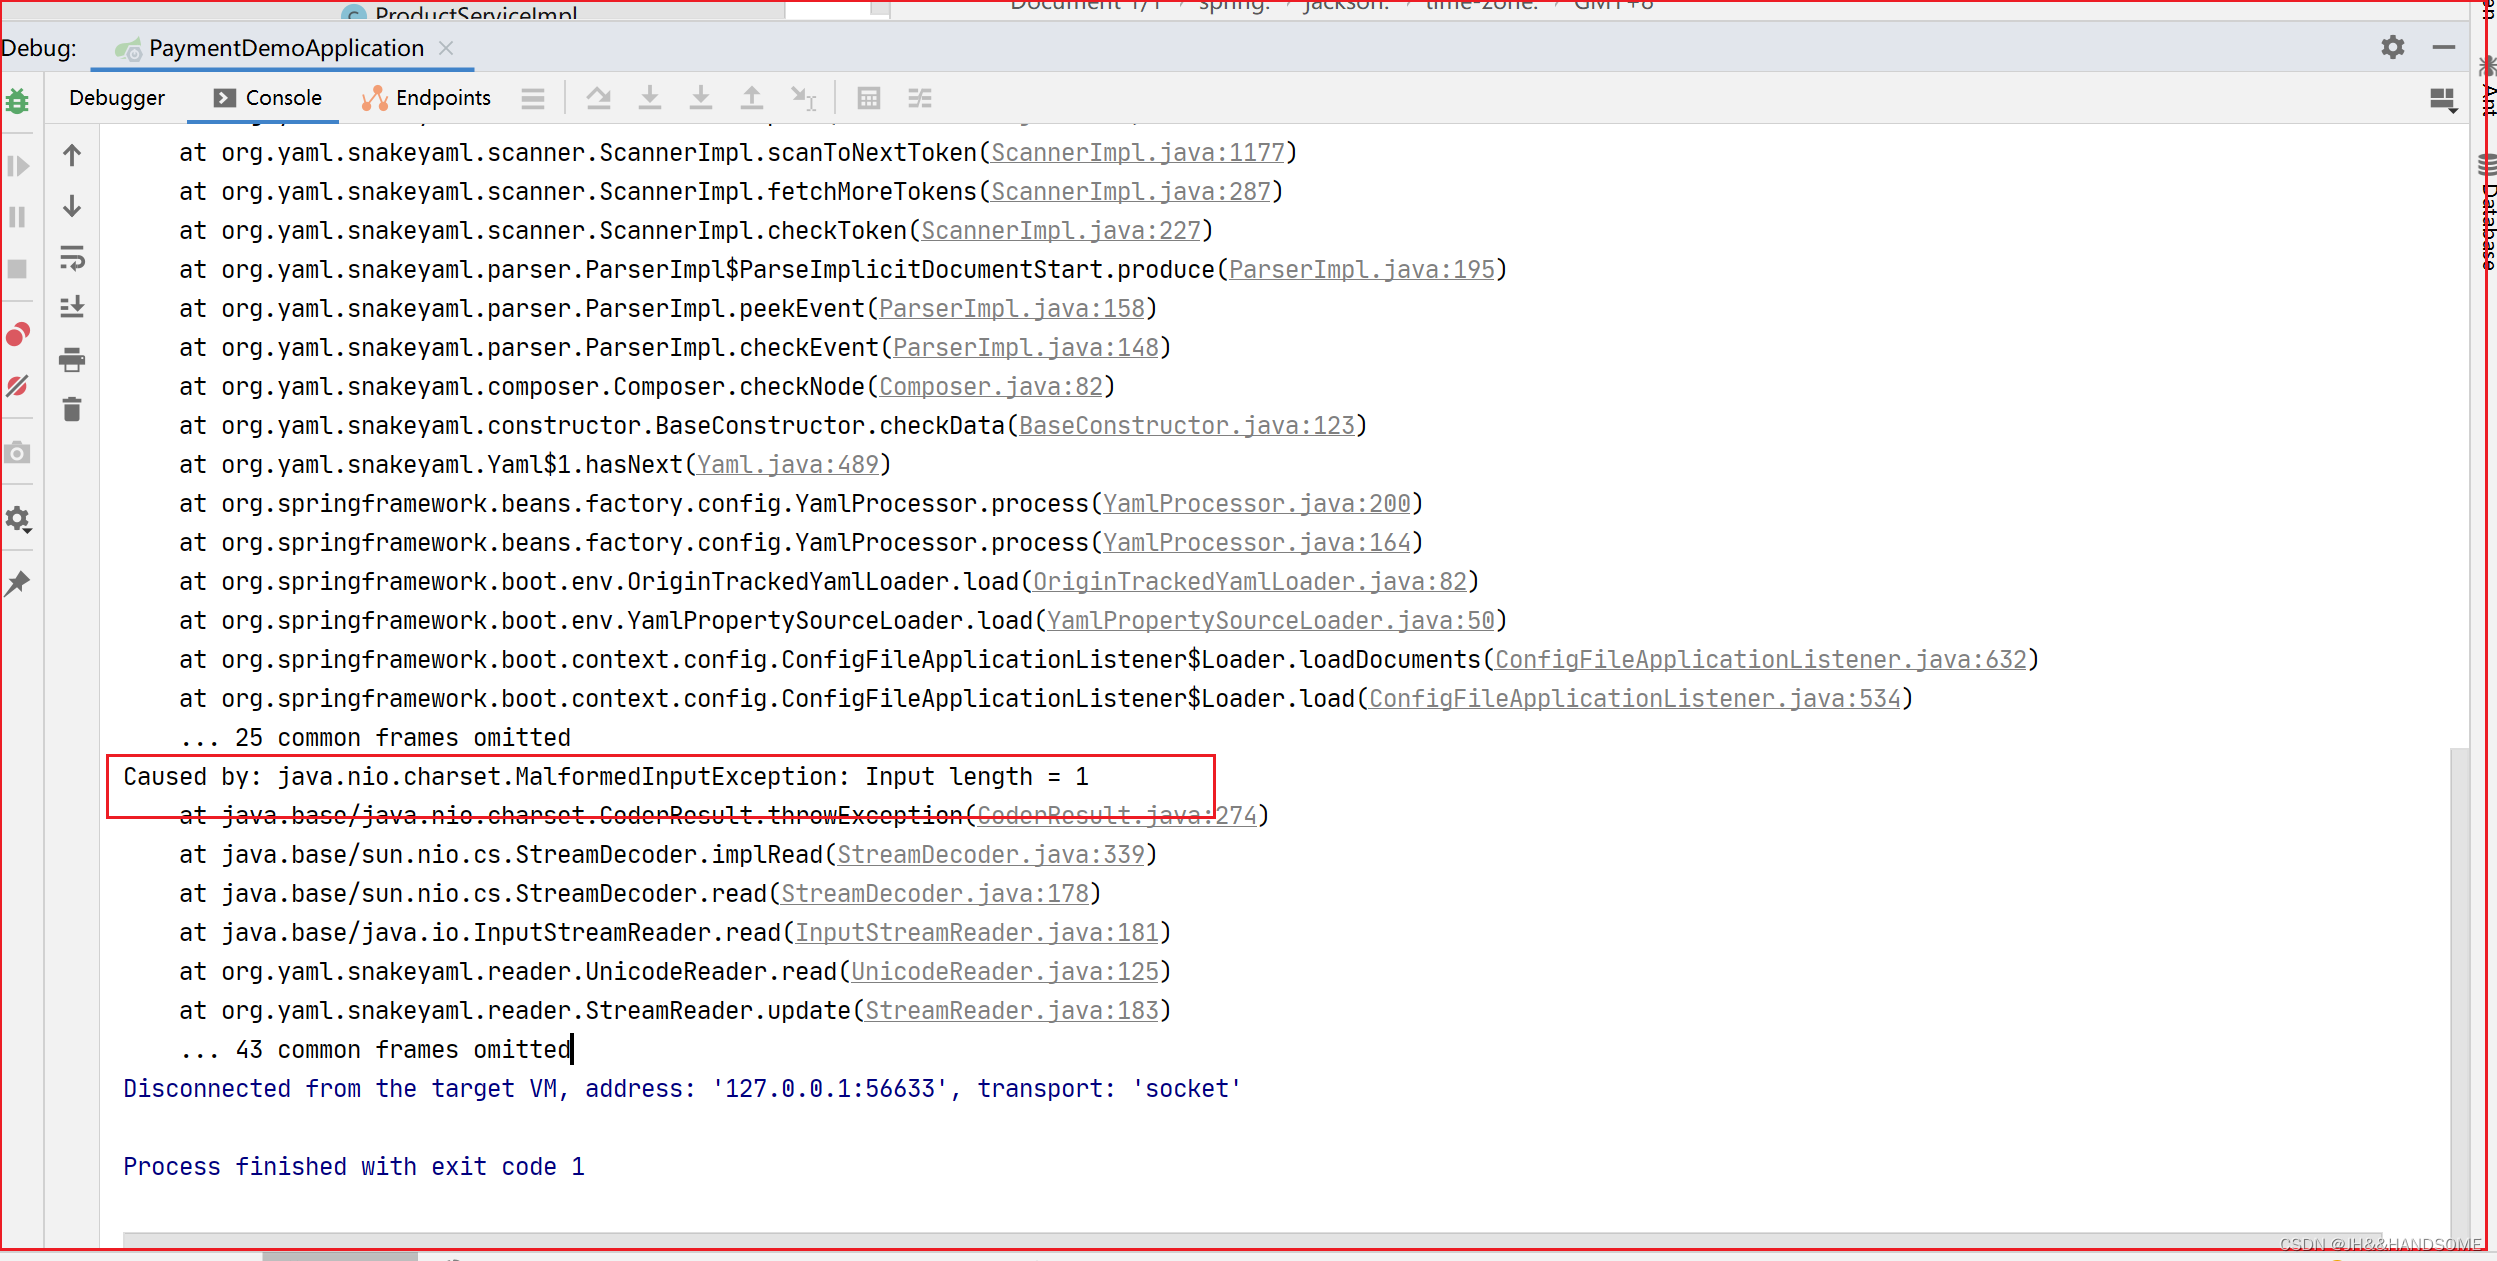Open link StreamReader.java:183
This screenshot has width=2497, height=1261.
pyautogui.click(x=1011, y=1011)
